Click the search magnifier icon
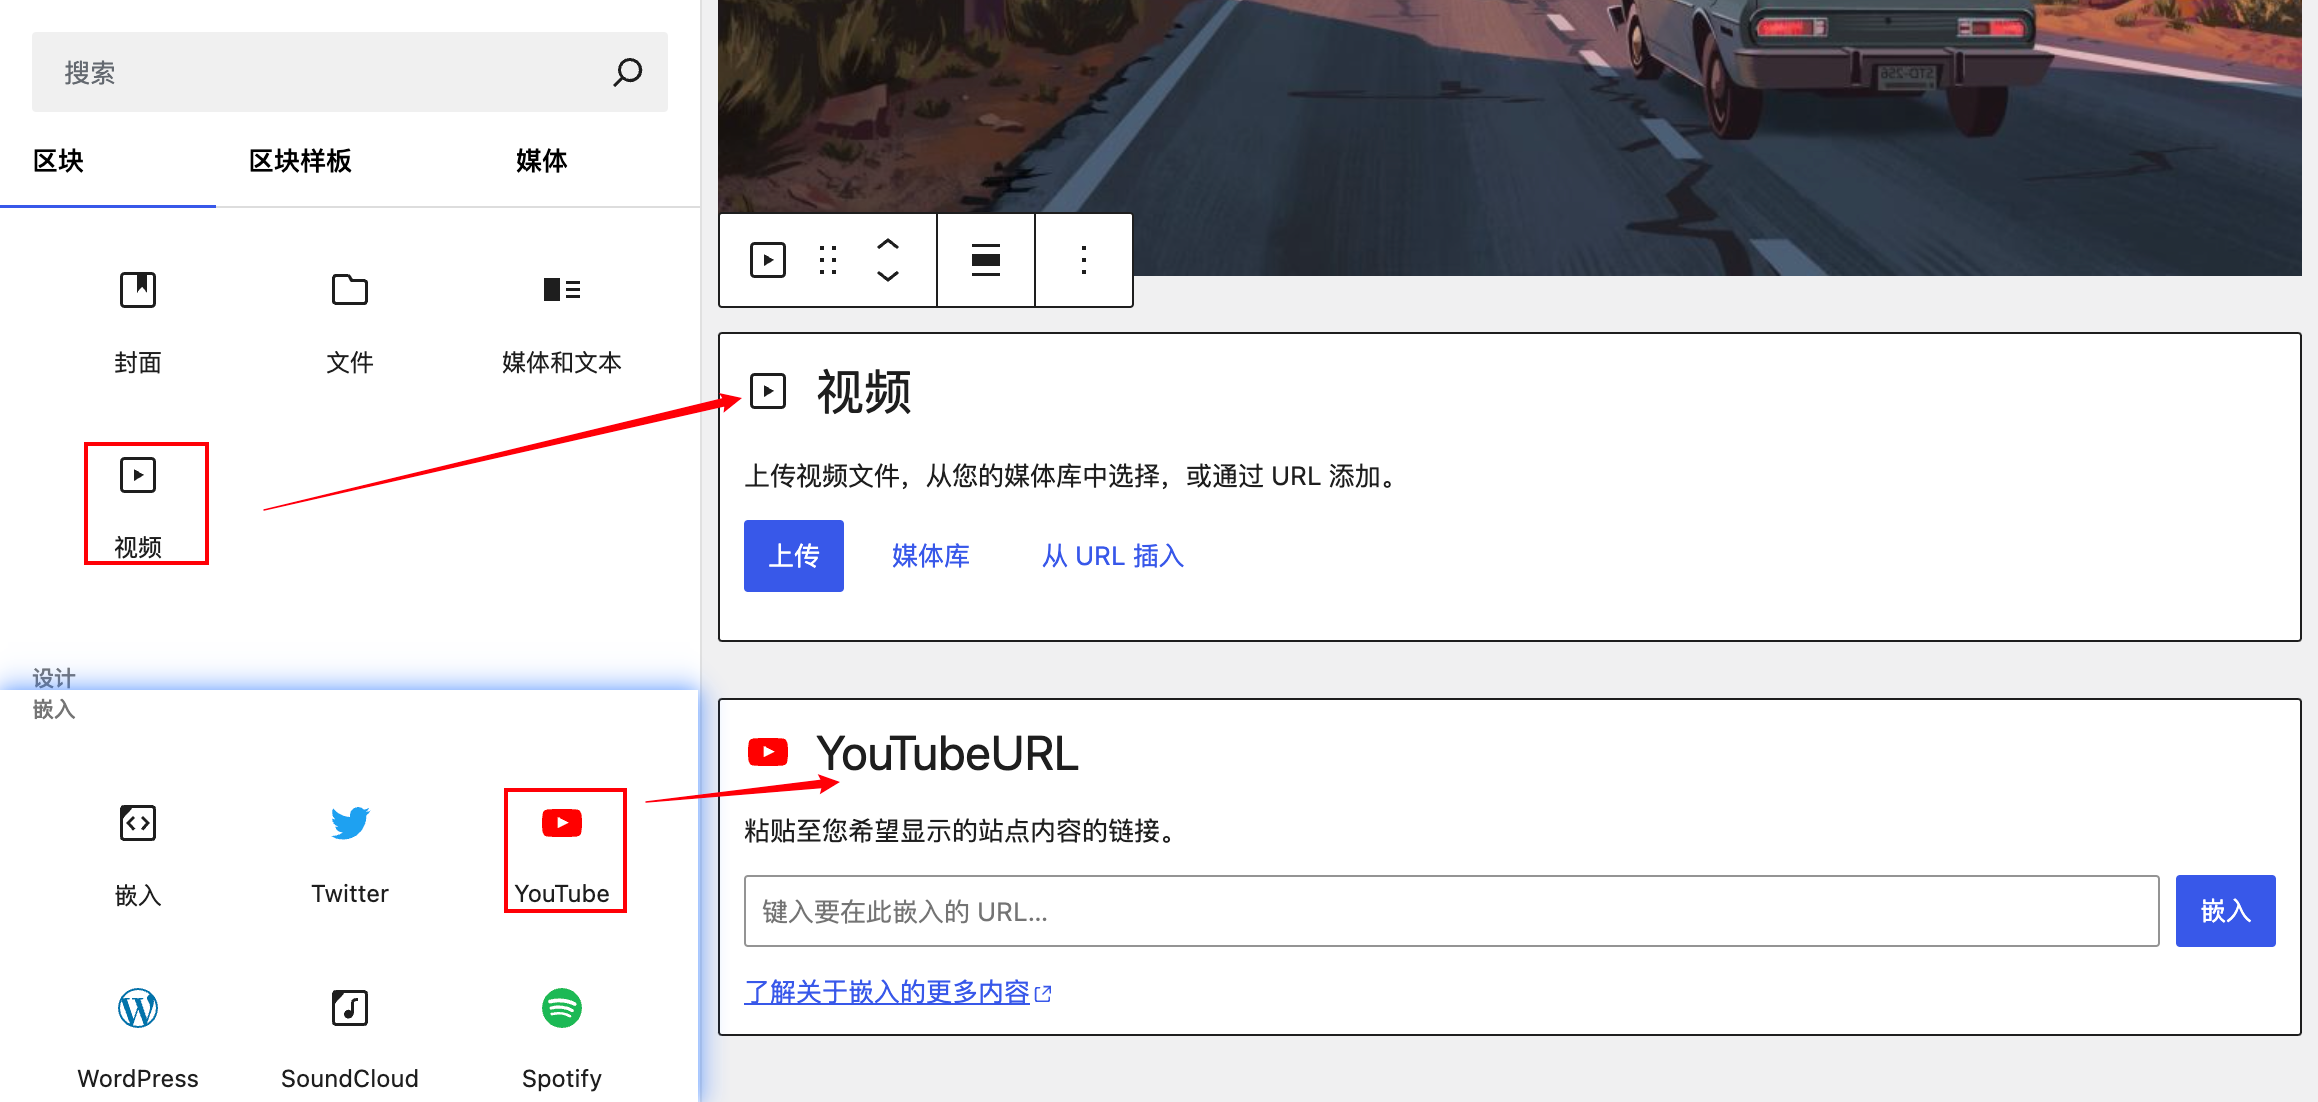The image size is (2318, 1102). pos(627,72)
